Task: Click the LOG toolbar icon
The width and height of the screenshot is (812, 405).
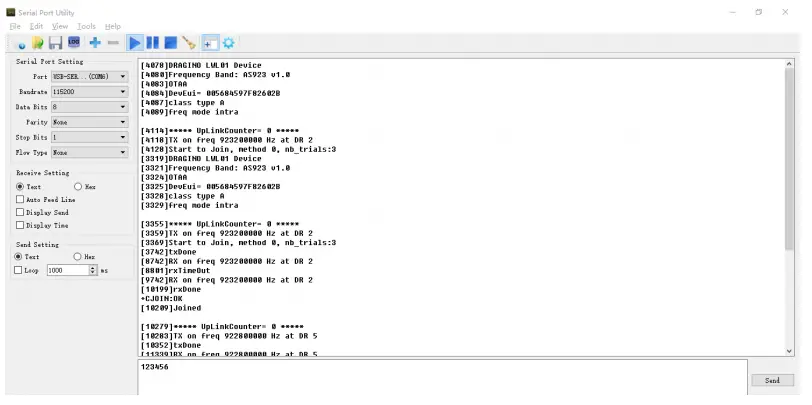Action: coord(74,42)
